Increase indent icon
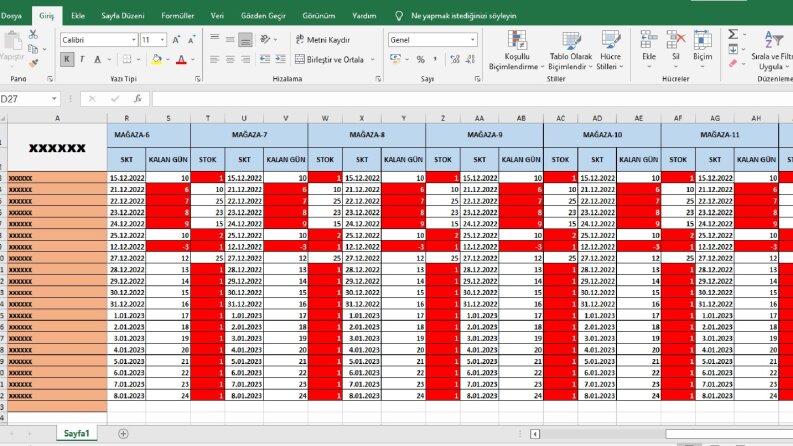The width and height of the screenshot is (793, 446). (x=280, y=60)
